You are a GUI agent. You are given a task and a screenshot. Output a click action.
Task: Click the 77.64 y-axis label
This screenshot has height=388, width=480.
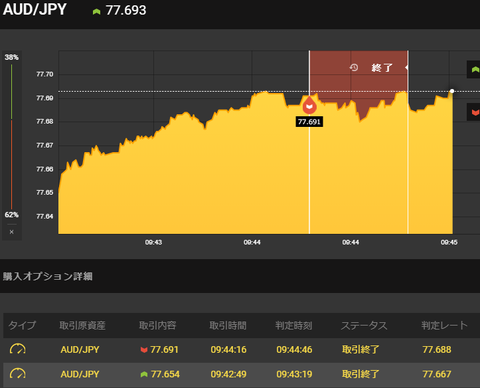(x=45, y=216)
